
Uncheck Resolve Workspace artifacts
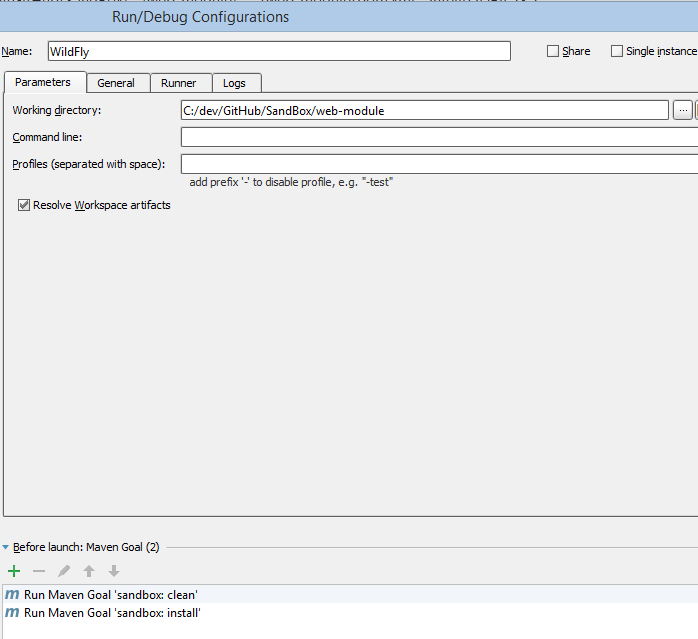[24, 205]
